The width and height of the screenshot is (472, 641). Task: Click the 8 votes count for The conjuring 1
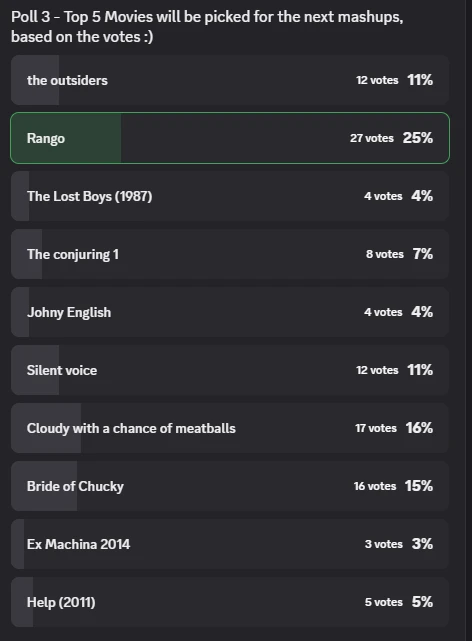point(385,254)
